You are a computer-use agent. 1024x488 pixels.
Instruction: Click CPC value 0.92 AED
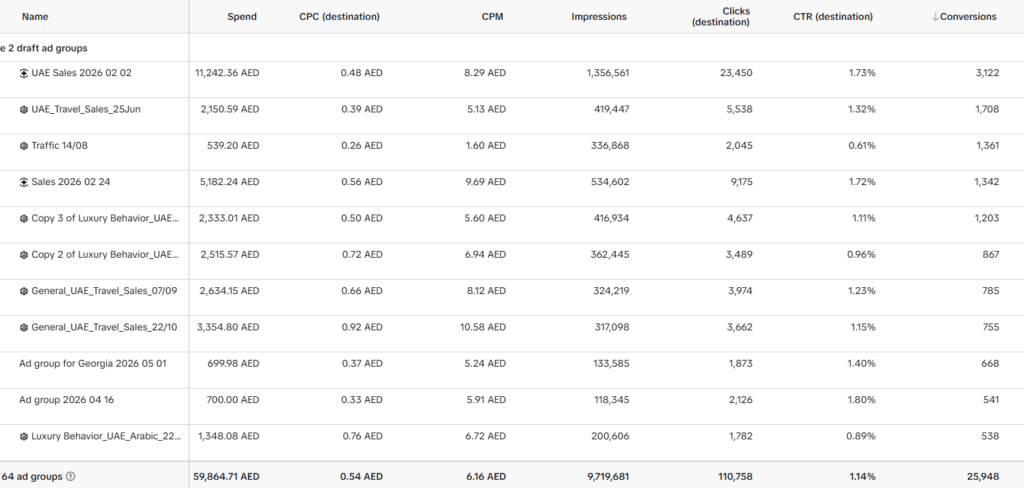(x=361, y=327)
